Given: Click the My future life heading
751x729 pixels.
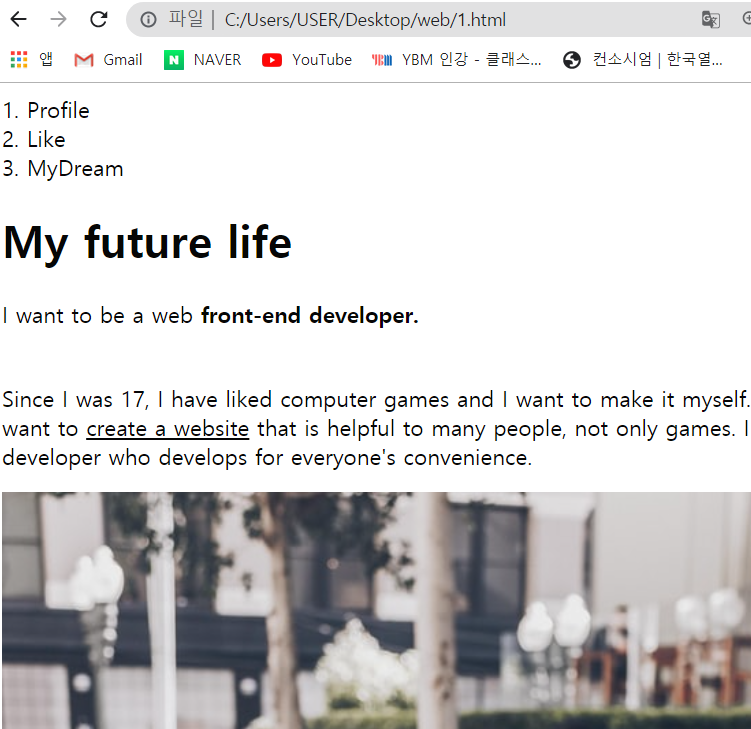Looking at the screenshot, I should [148, 243].
